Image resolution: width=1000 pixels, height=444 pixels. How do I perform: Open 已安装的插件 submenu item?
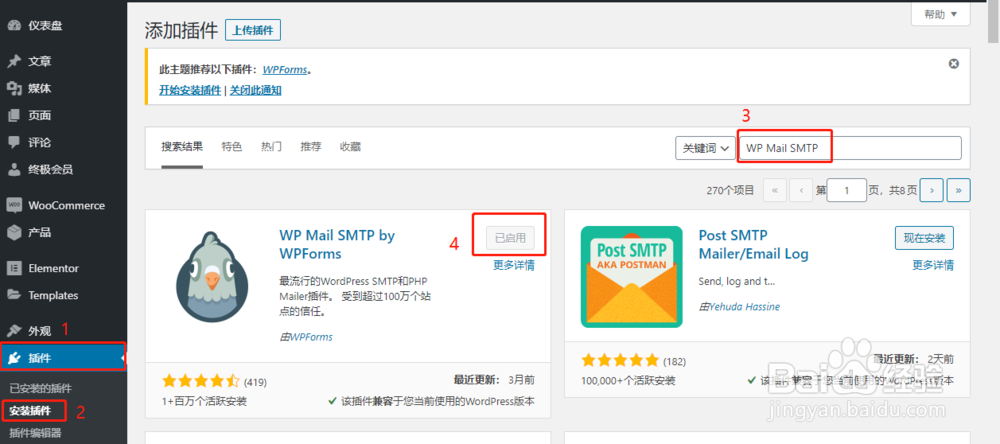[40, 388]
